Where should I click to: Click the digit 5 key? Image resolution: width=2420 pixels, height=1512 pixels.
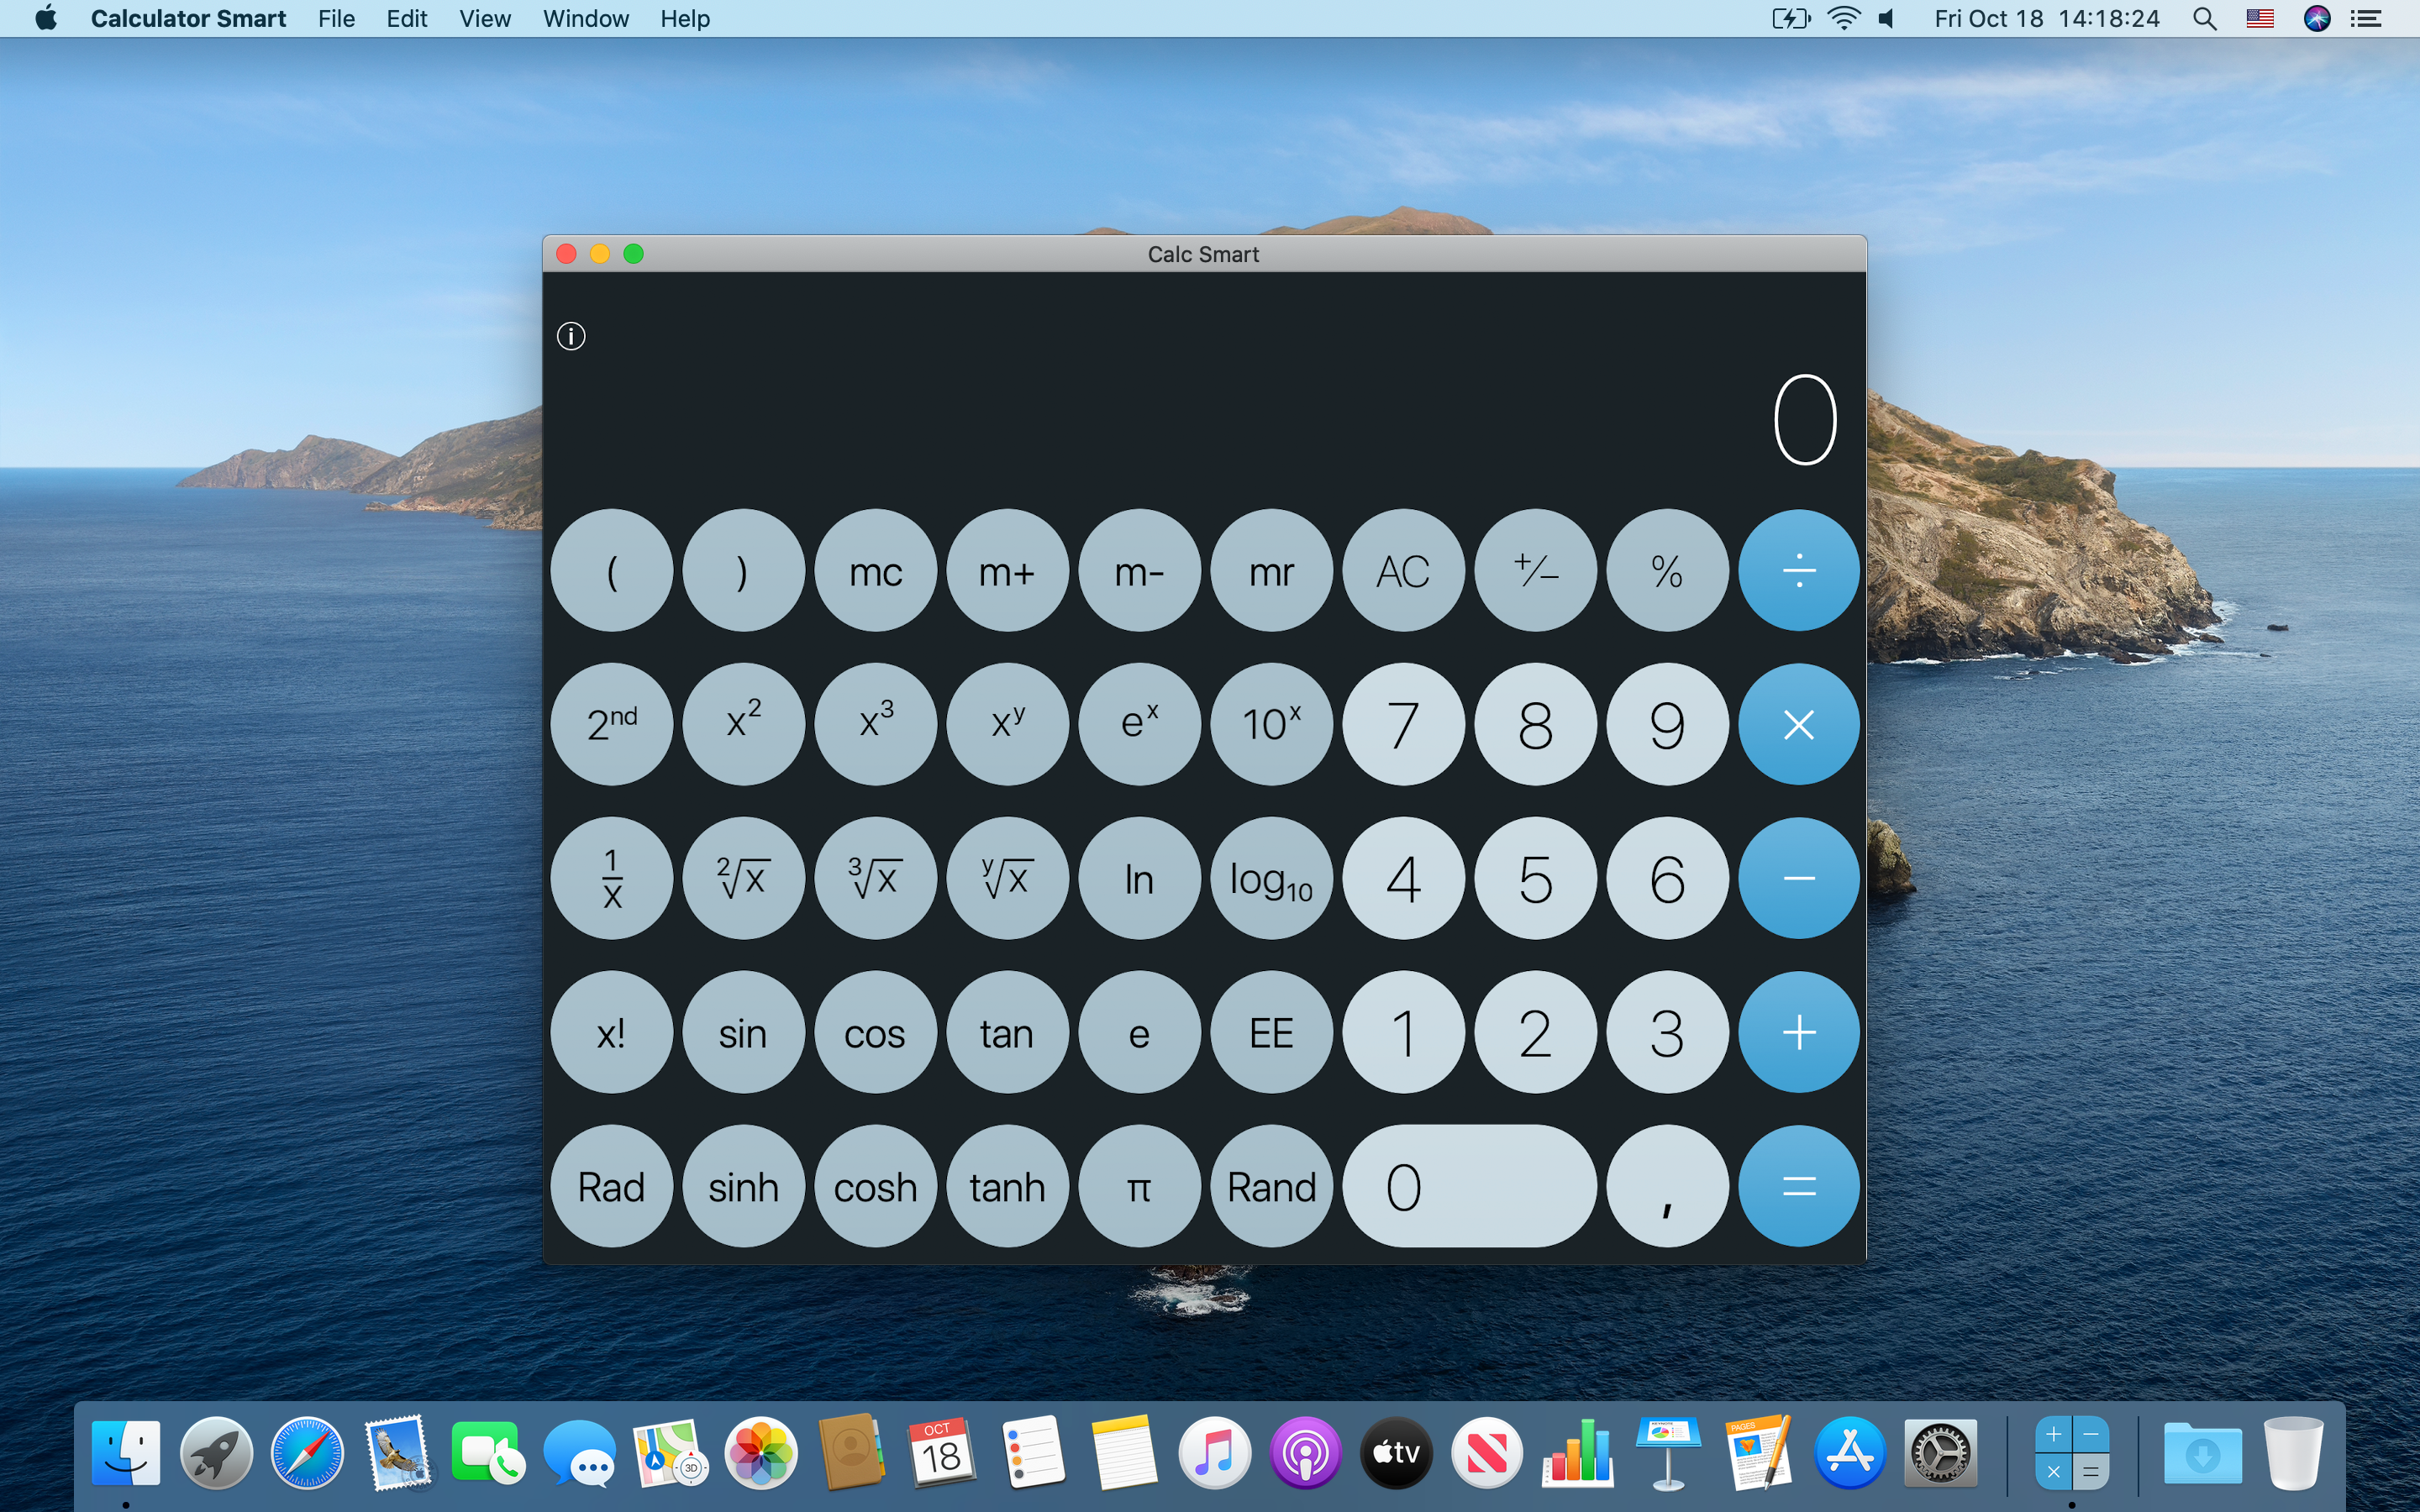coord(1535,879)
